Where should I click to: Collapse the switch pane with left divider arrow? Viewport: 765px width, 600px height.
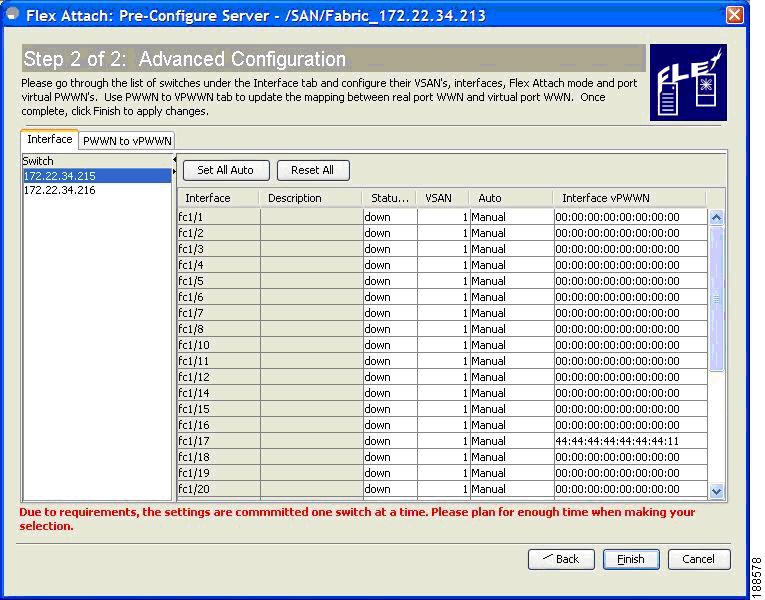coord(174,160)
